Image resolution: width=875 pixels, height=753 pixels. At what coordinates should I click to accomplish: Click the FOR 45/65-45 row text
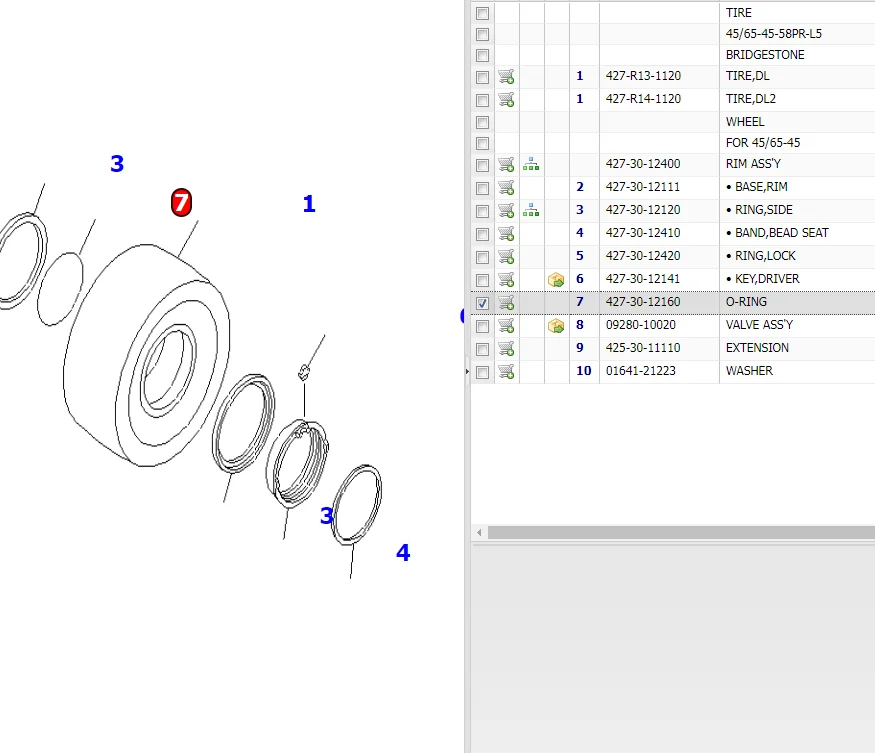point(763,143)
